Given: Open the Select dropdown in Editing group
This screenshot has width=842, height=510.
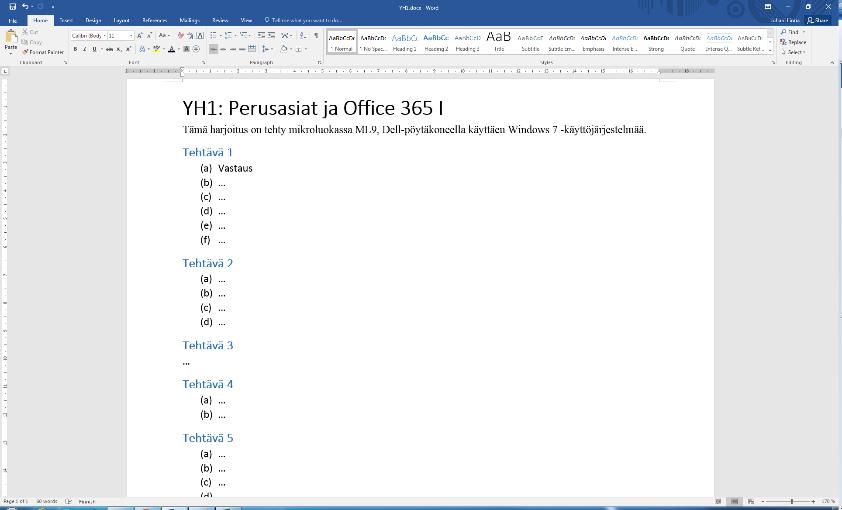Looking at the screenshot, I should (793, 52).
